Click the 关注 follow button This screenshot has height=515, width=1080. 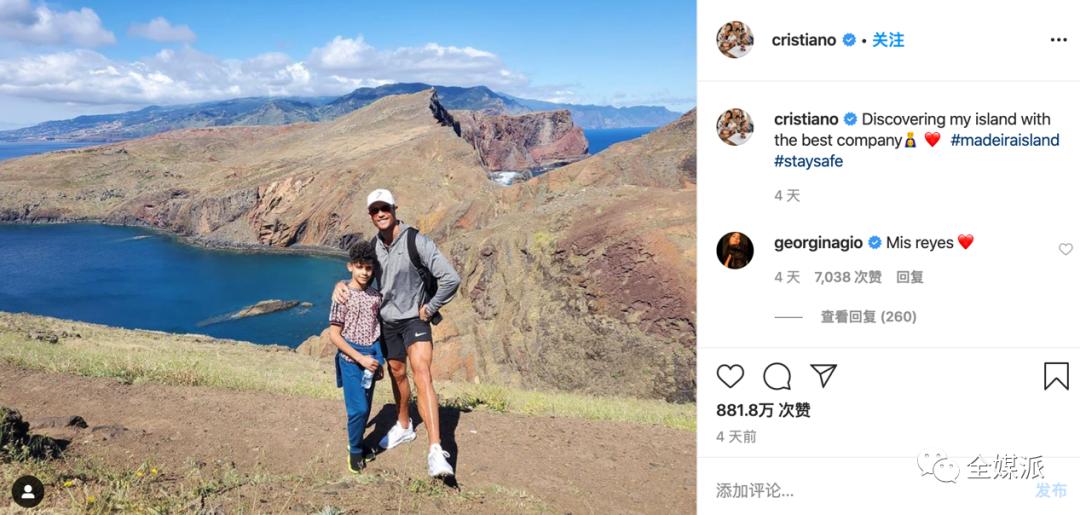[x=888, y=40]
